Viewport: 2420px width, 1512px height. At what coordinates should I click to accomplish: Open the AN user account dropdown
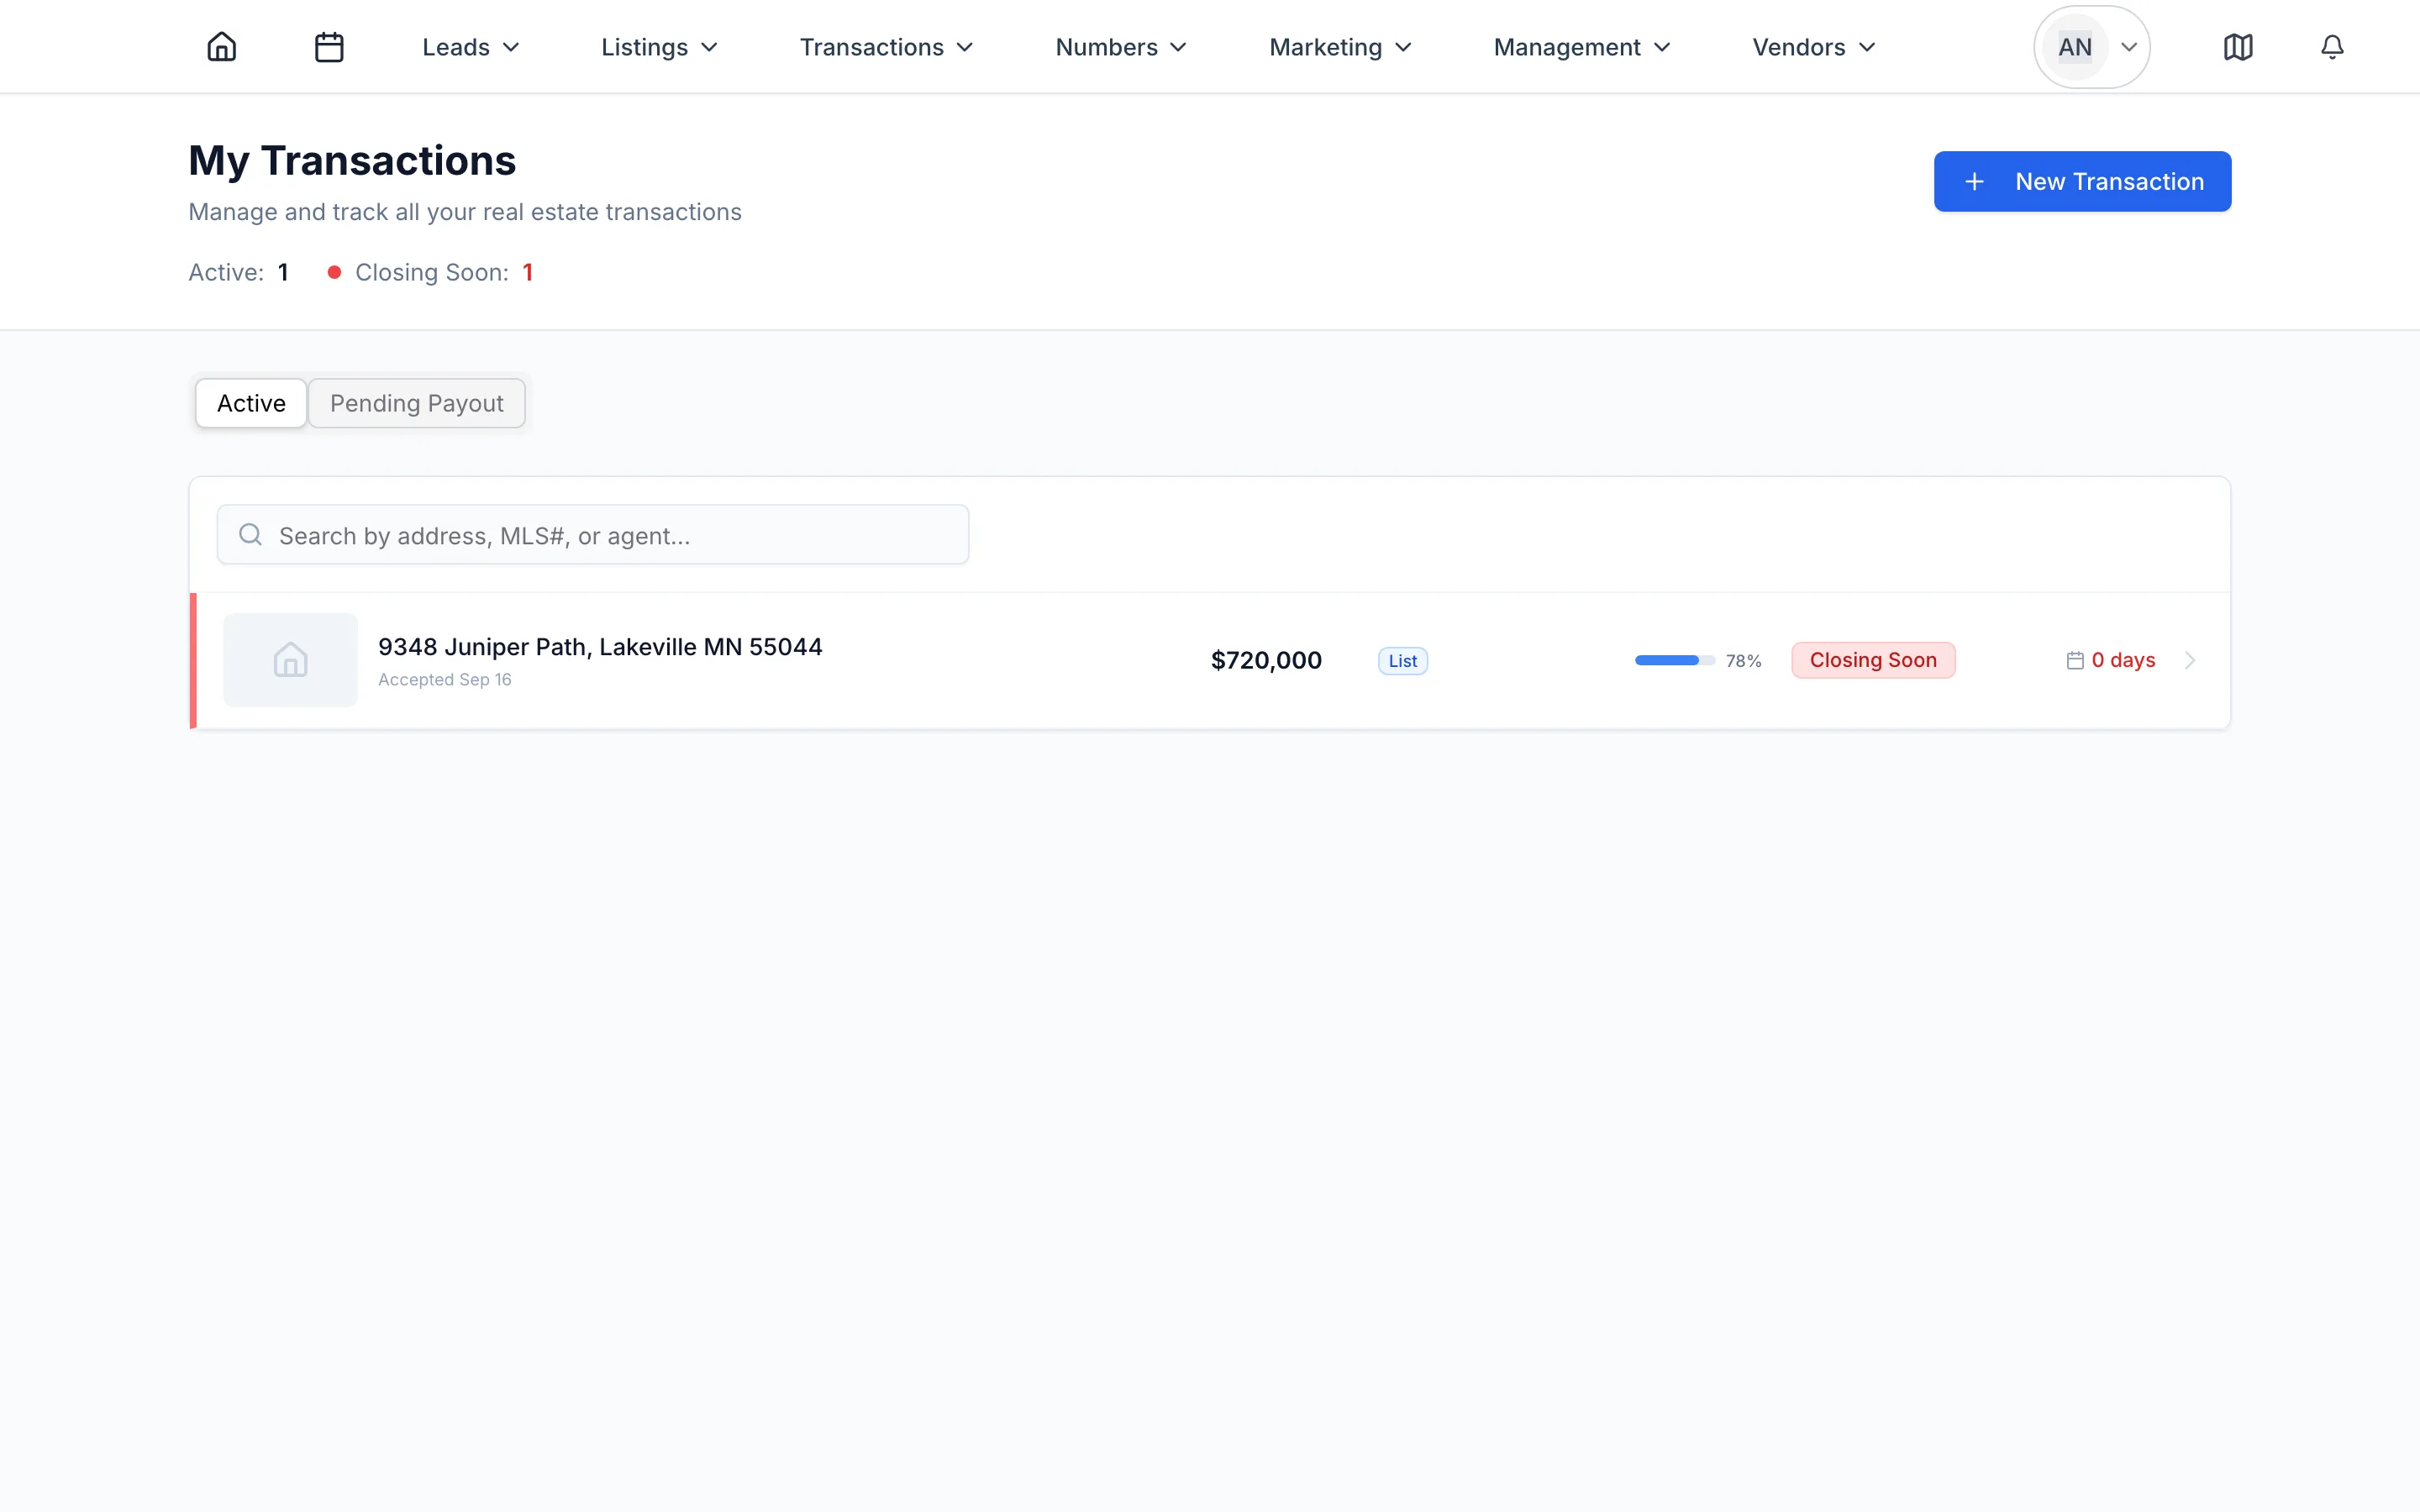point(2091,47)
